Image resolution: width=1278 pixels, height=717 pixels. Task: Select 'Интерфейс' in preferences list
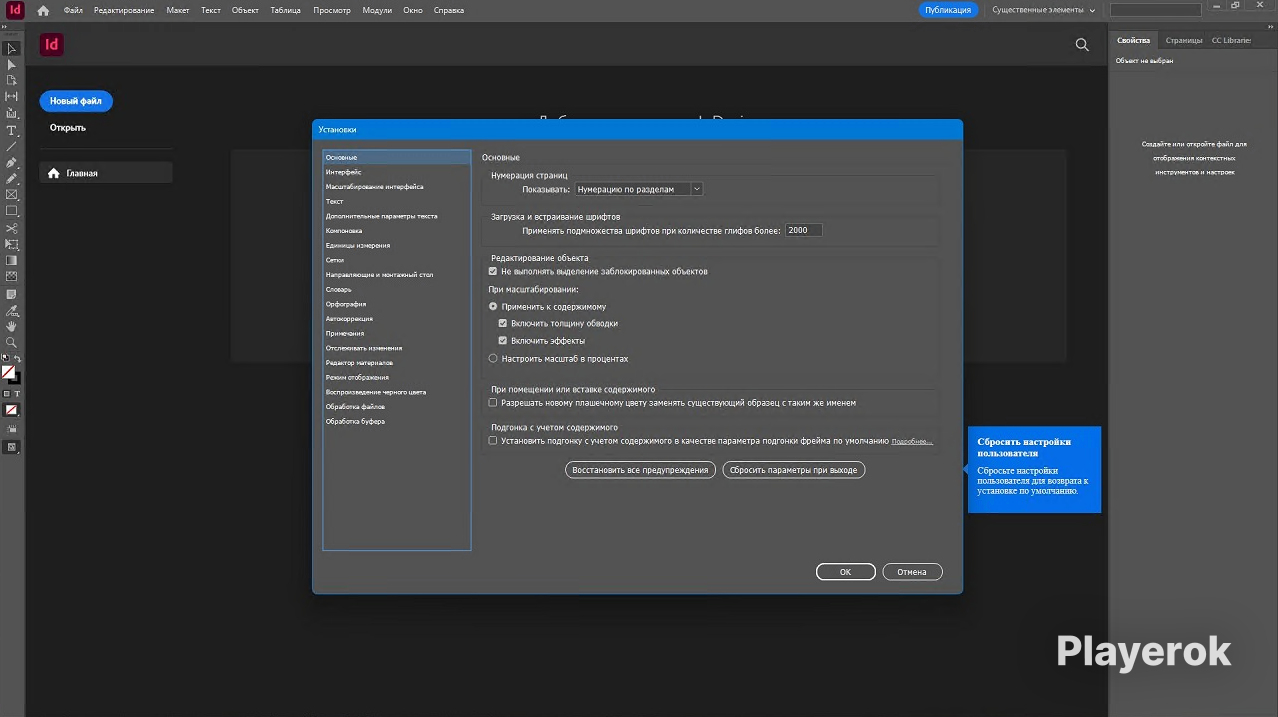pyautogui.click(x=396, y=172)
